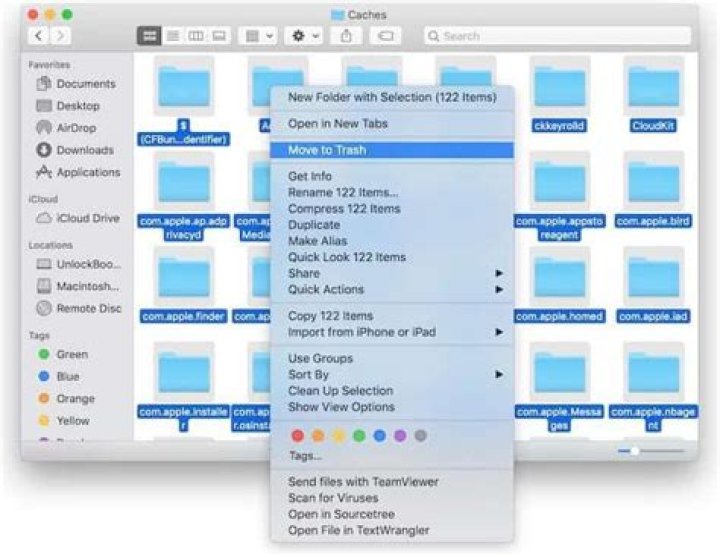Switch to list view in toolbar

173,36
